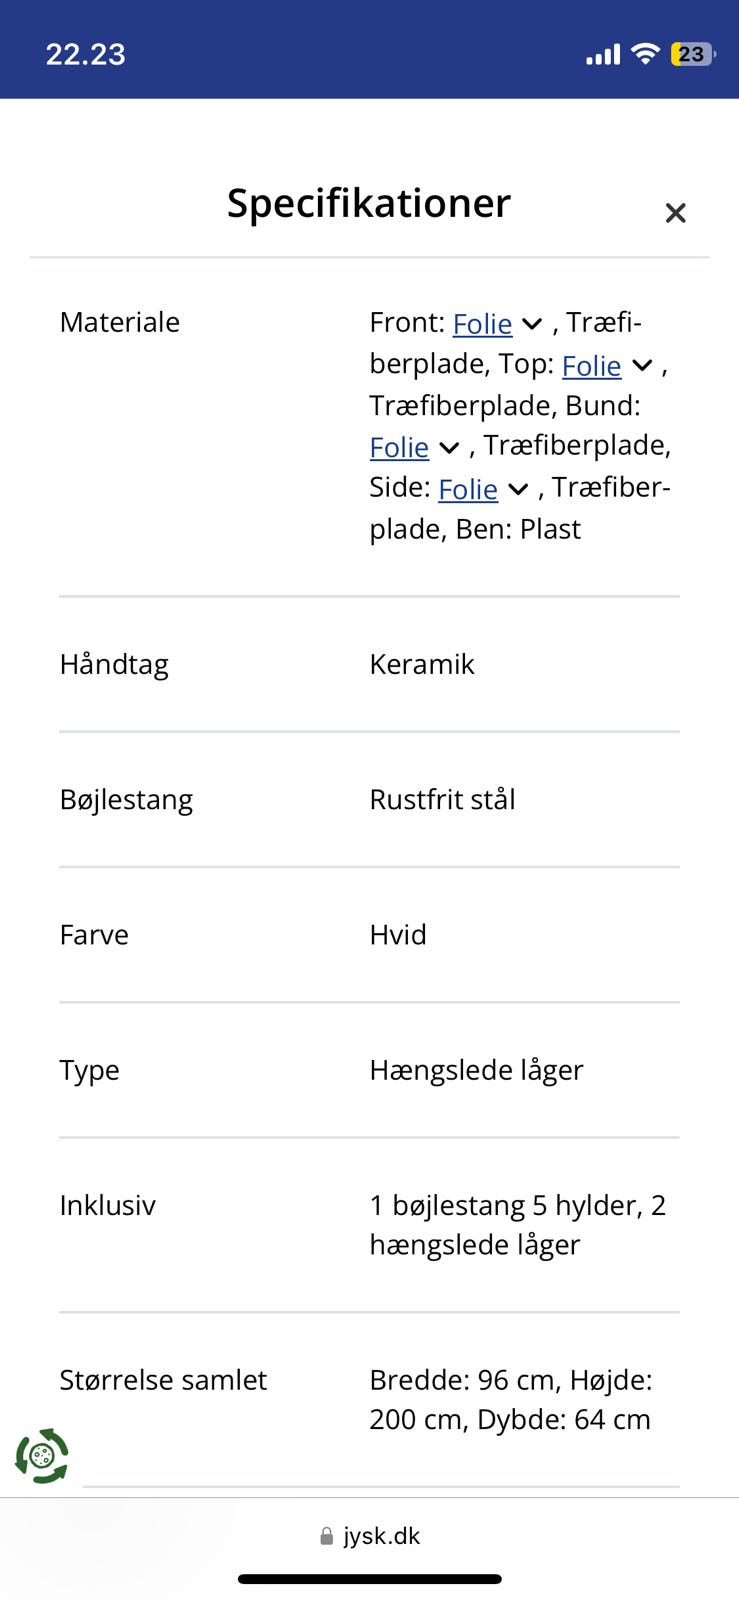Click the Keramik value for Håndtag
Viewport: 739px width, 1600px height.
pyautogui.click(x=422, y=664)
